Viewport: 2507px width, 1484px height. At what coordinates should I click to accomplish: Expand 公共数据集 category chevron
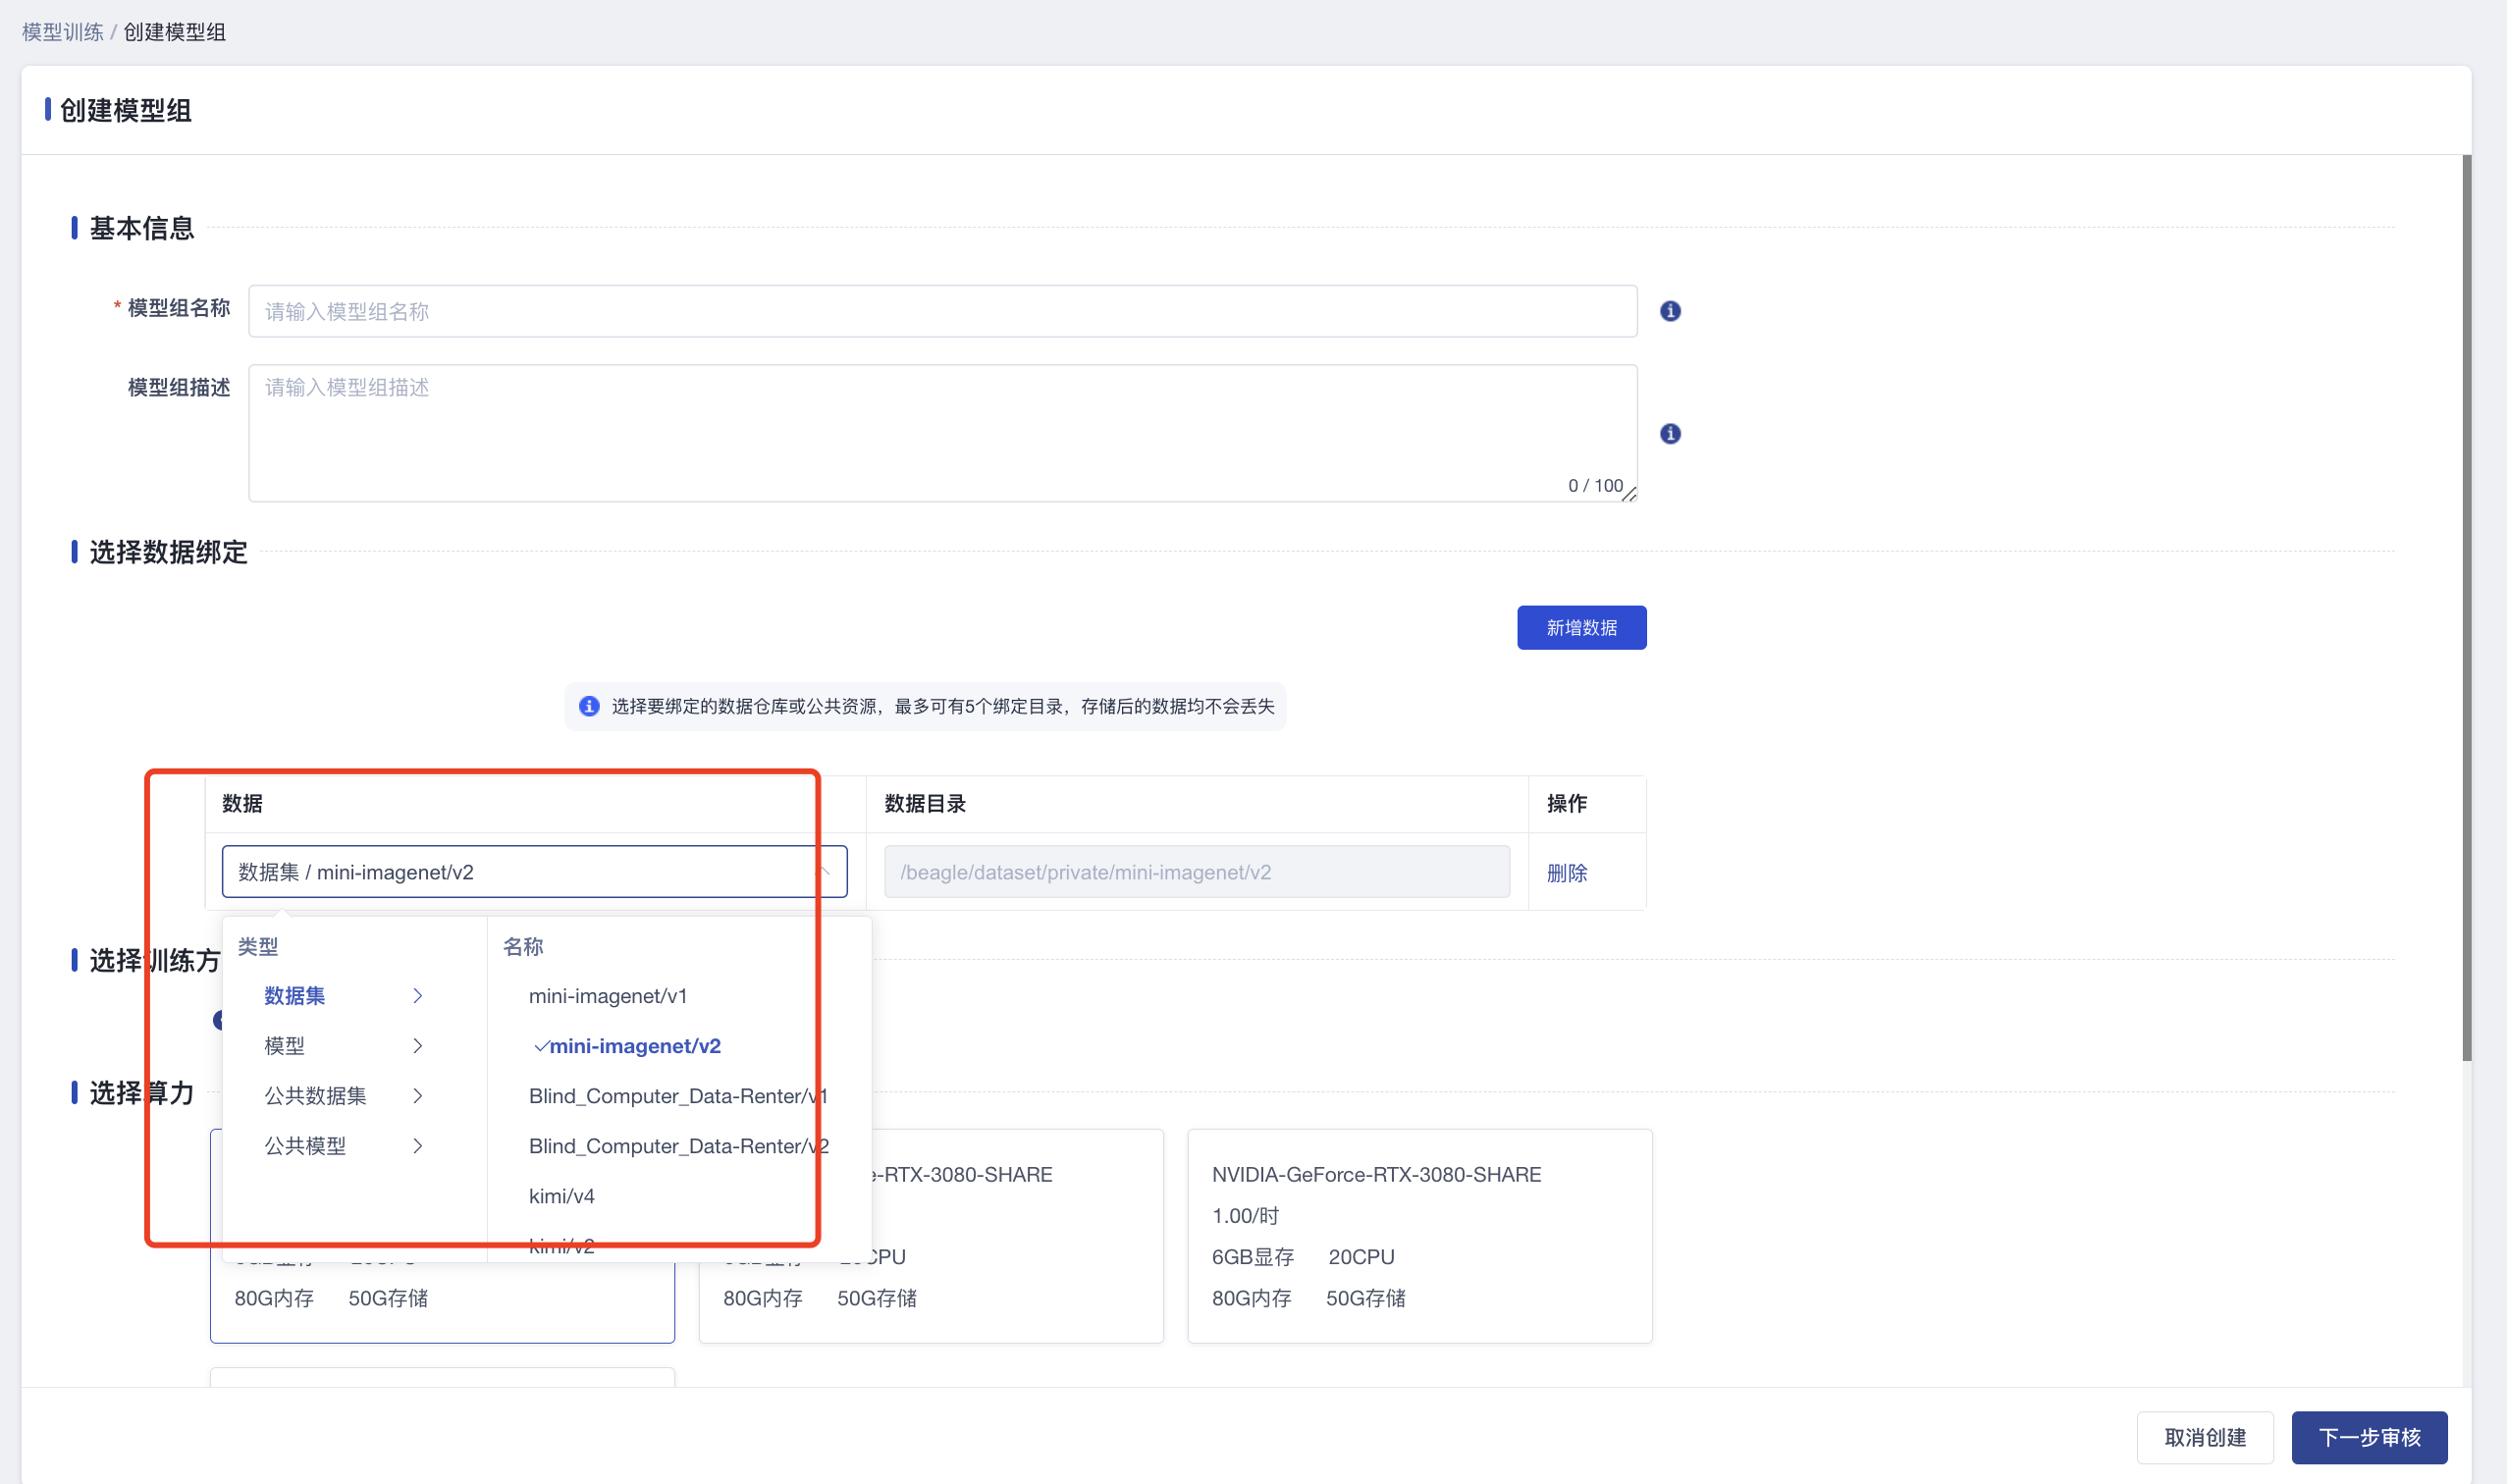pos(417,1096)
